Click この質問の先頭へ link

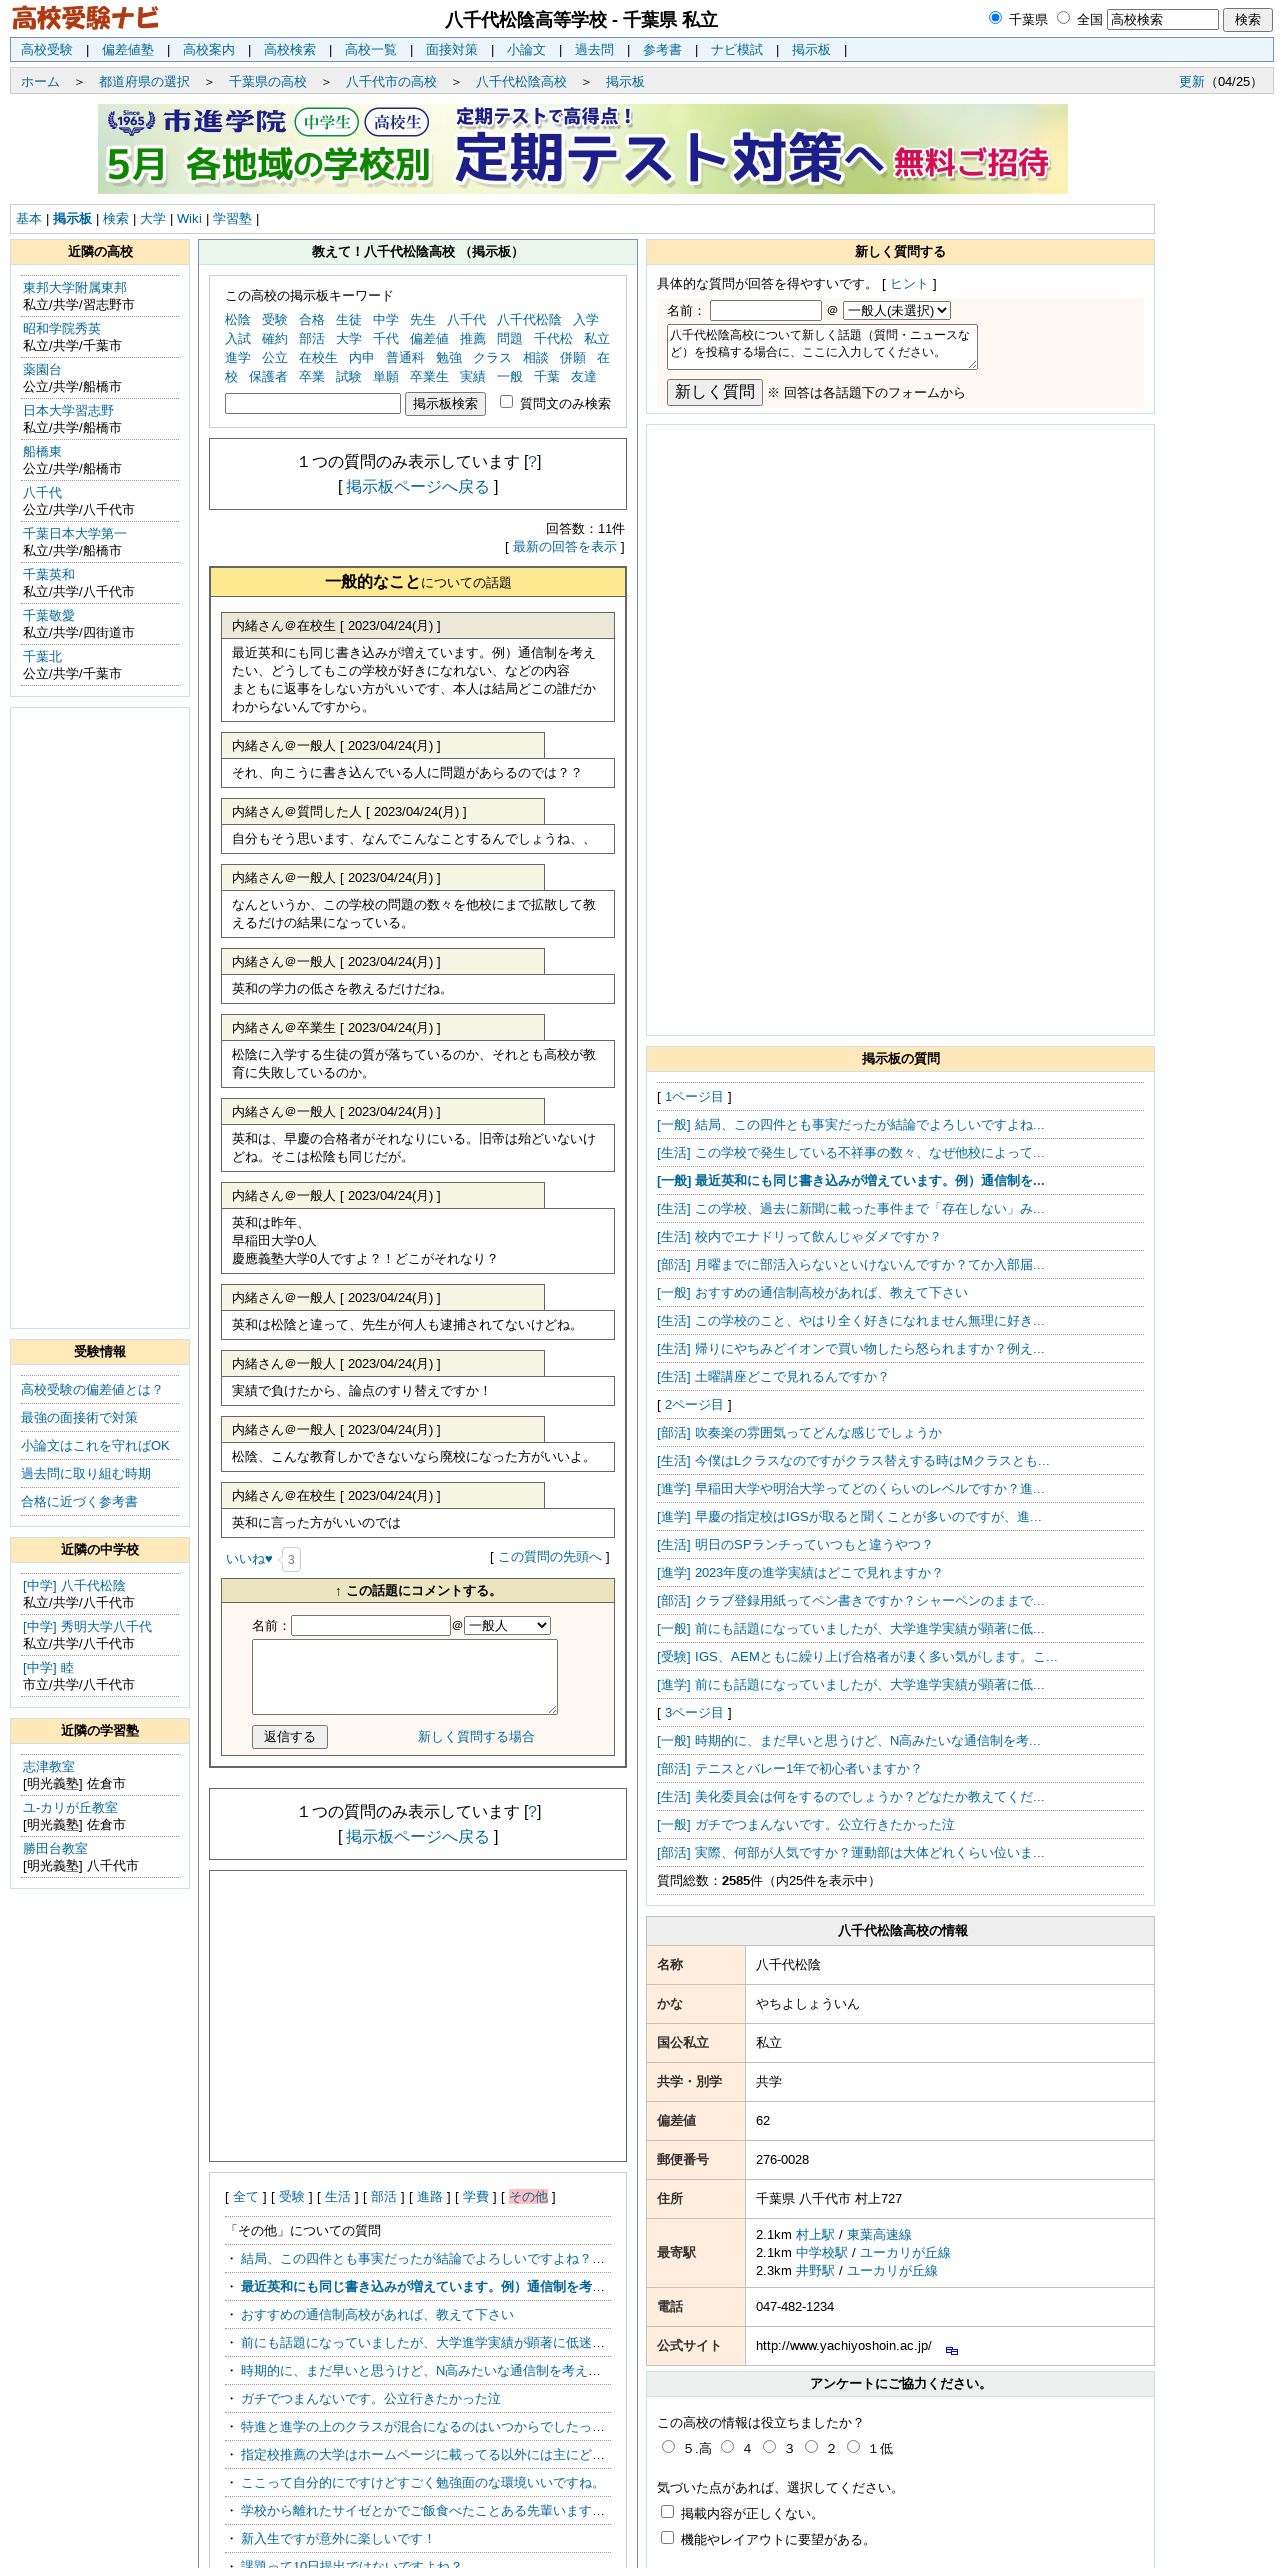pyautogui.click(x=550, y=1557)
